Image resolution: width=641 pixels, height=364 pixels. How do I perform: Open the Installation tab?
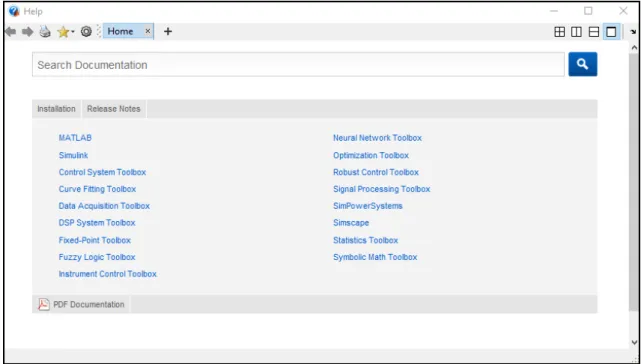[x=56, y=109]
